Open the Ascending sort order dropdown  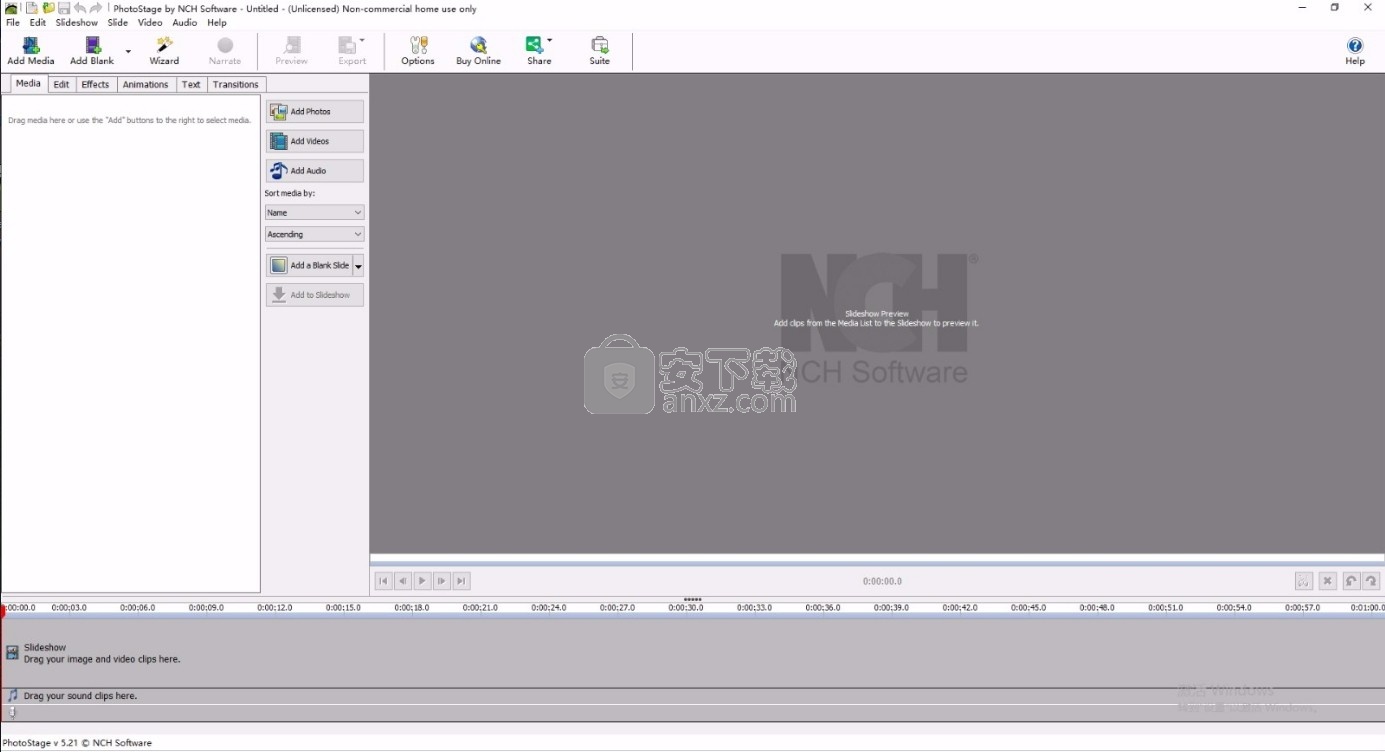click(315, 234)
